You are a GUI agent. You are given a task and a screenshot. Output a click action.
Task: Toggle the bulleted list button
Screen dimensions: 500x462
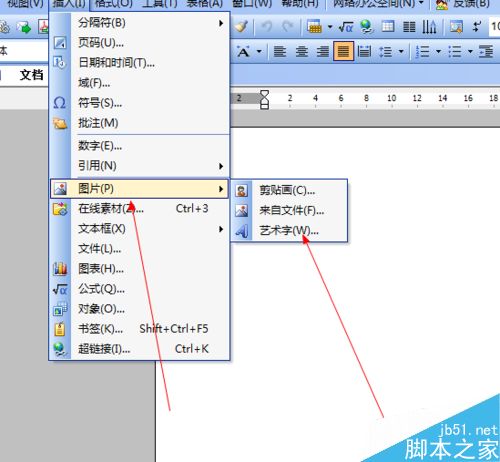click(455, 52)
